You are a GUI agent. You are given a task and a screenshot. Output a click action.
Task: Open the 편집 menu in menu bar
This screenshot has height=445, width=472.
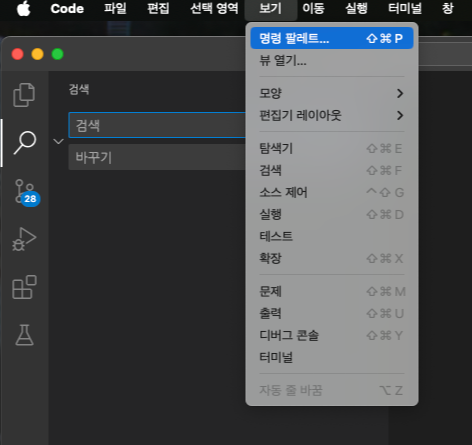click(158, 8)
